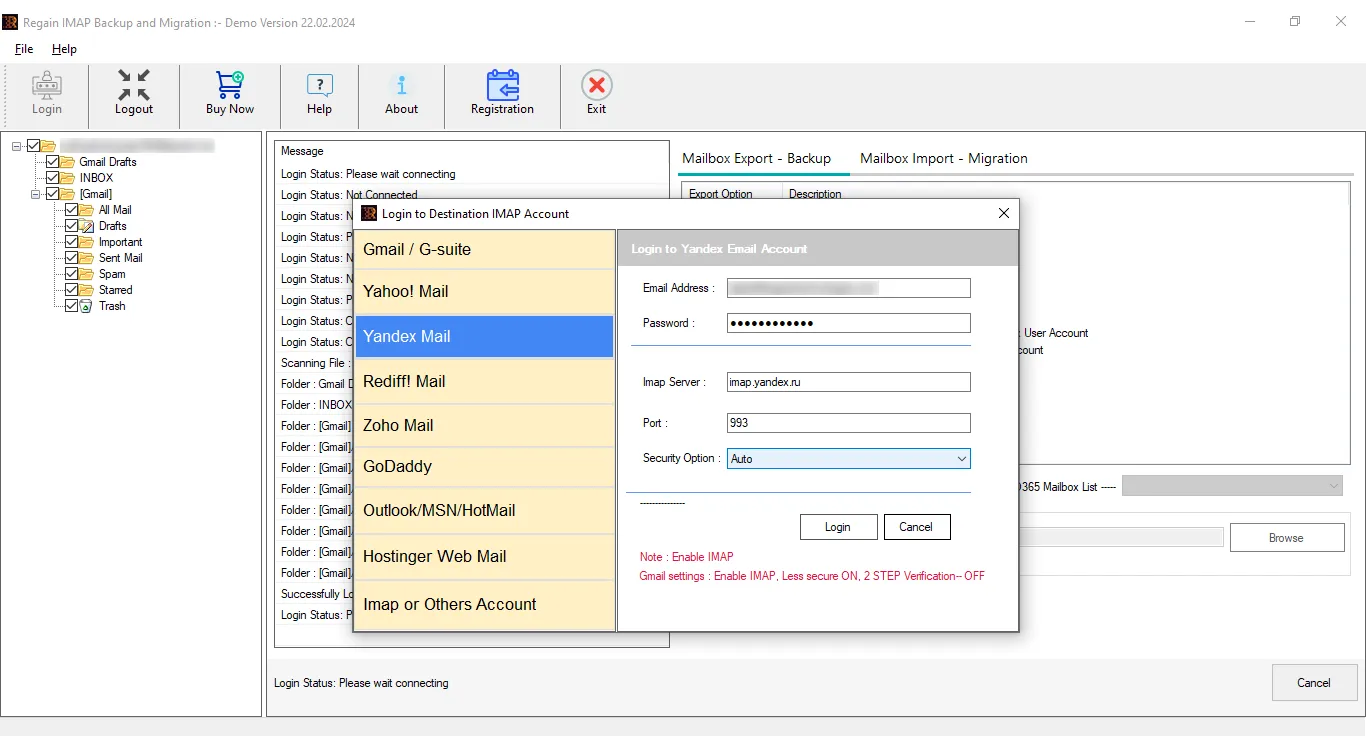Toggle the Spam checkbox
This screenshot has height=736, width=1366.
point(71,274)
